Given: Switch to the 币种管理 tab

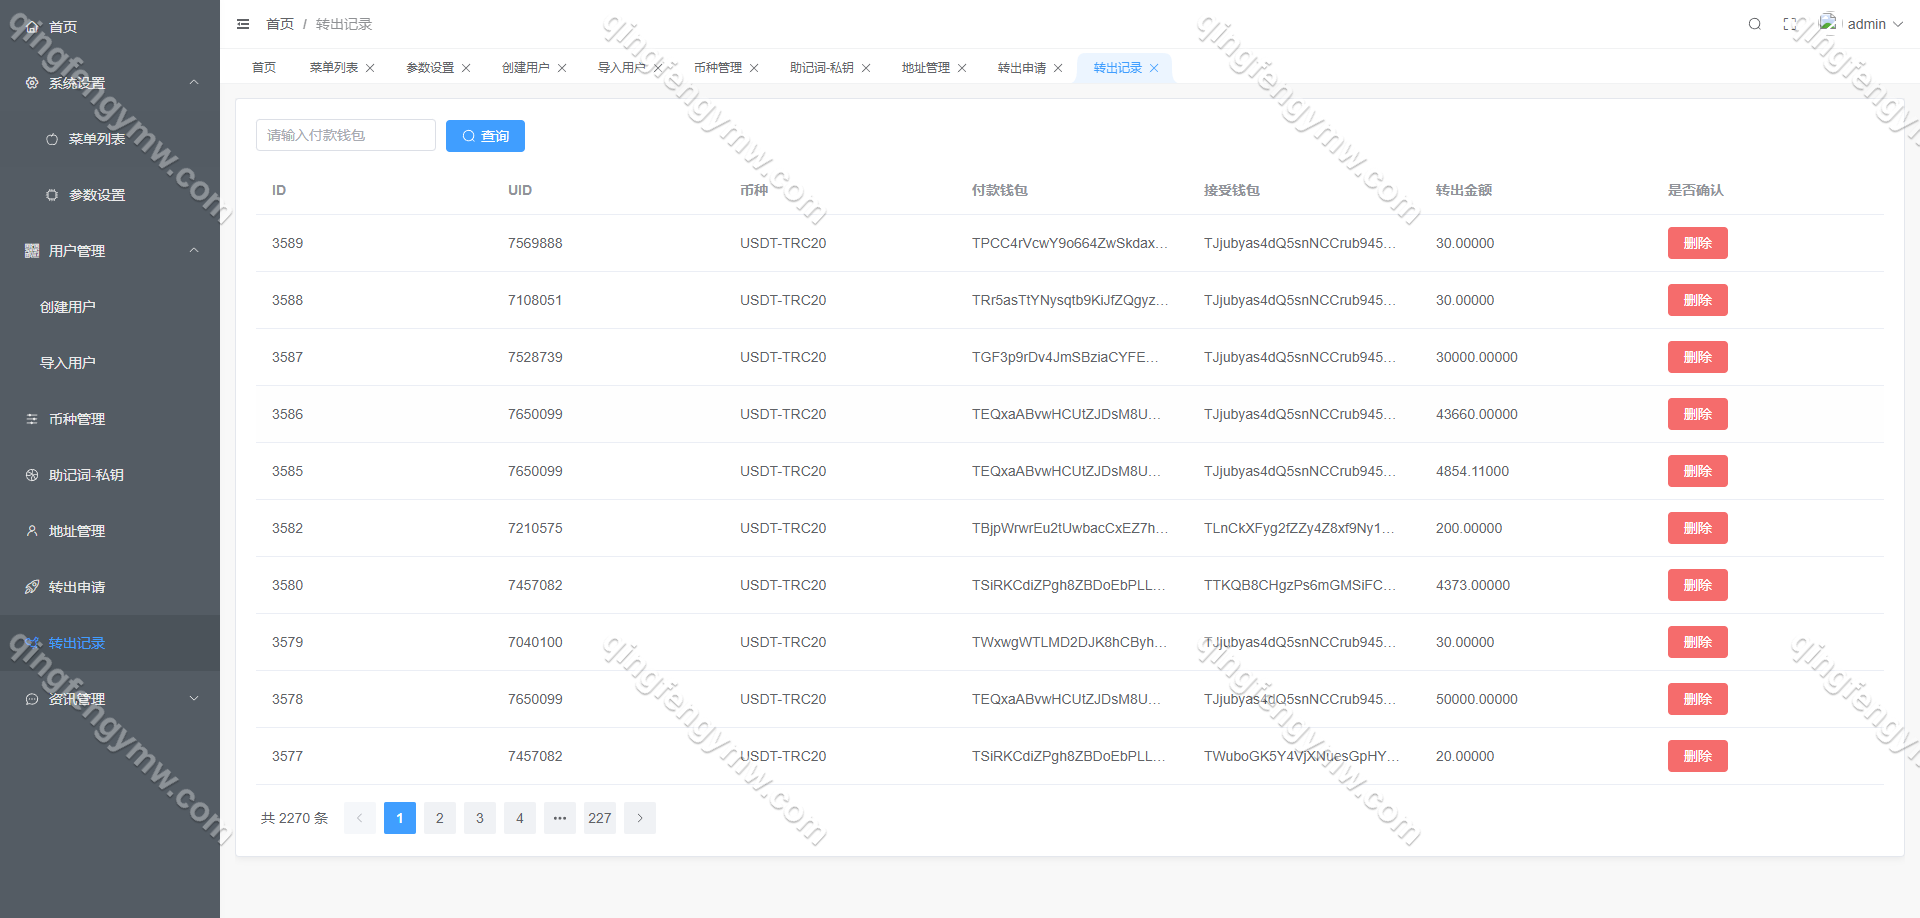Looking at the screenshot, I should tap(718, 68).
